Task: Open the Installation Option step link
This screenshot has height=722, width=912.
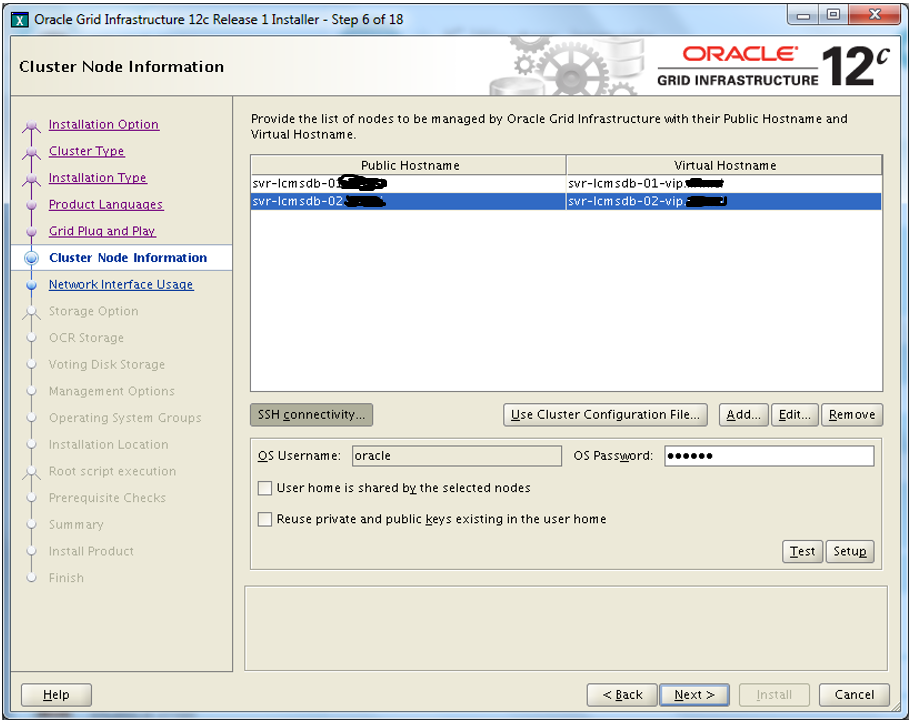Action: (x=104, y=125)
